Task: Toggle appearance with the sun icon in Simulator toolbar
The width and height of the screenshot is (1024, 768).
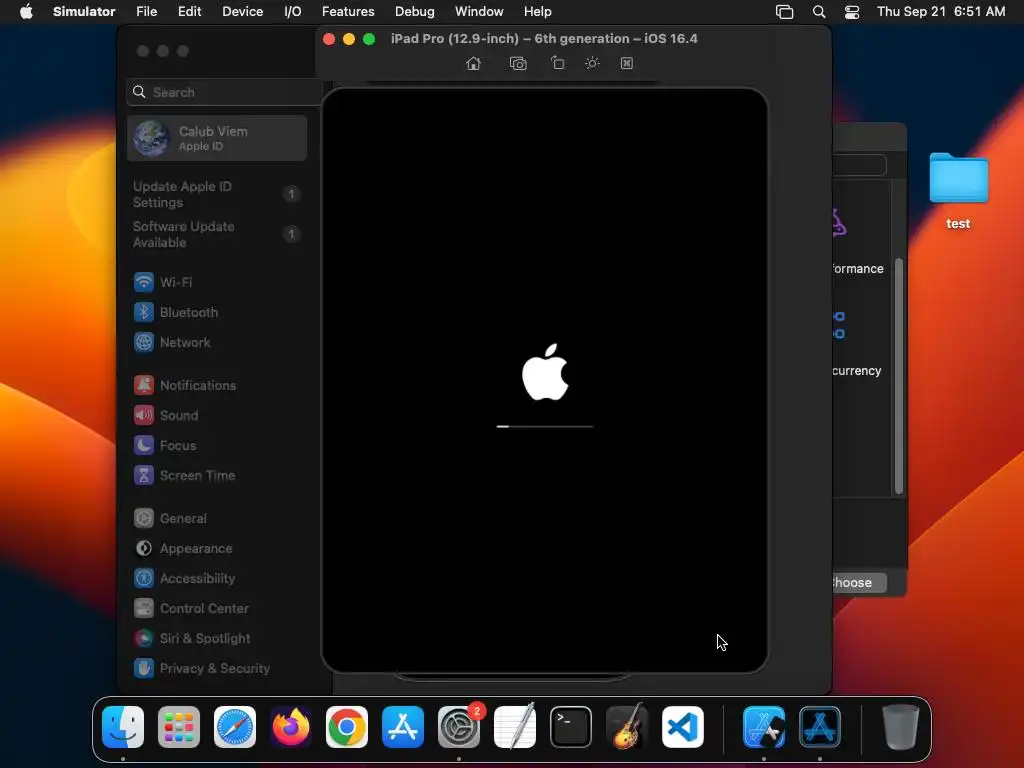Action: click(x=592, y=63)
